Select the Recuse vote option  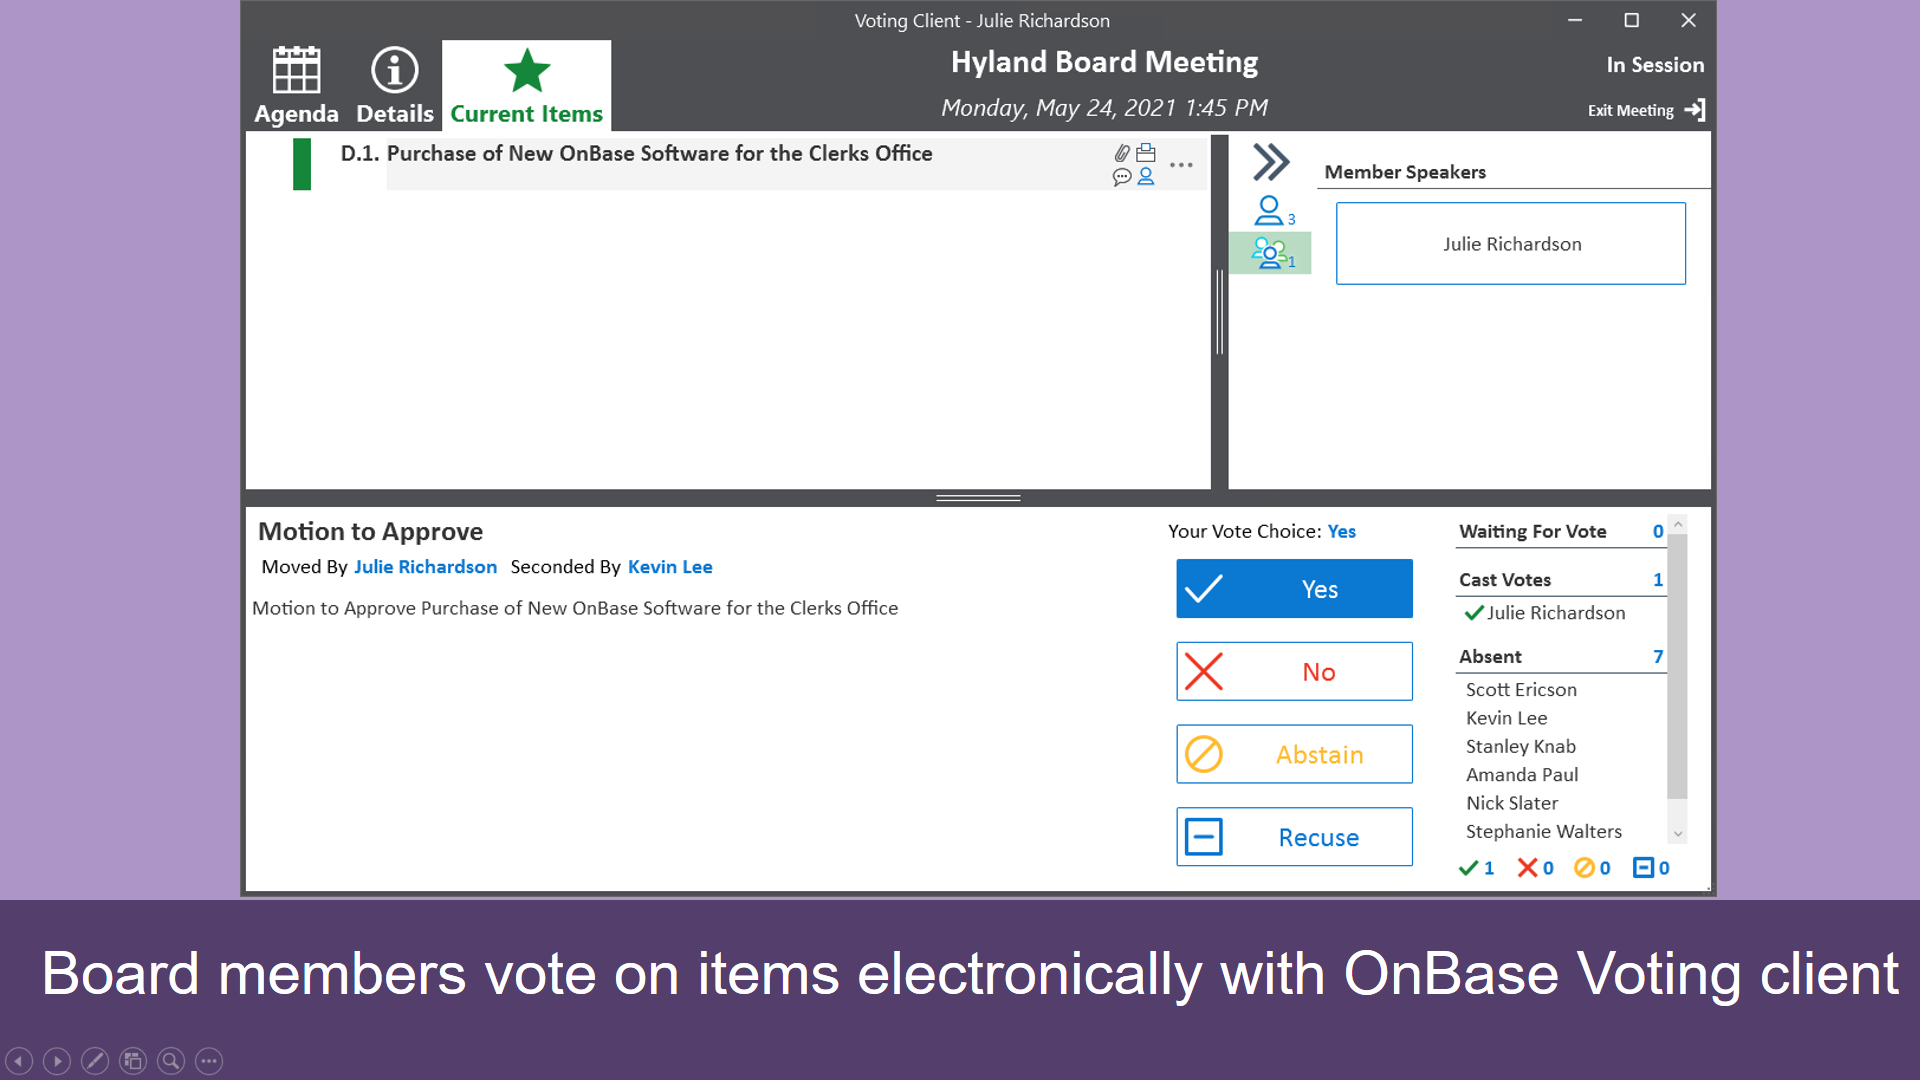pyautogui.click(x=1294, y=836)
